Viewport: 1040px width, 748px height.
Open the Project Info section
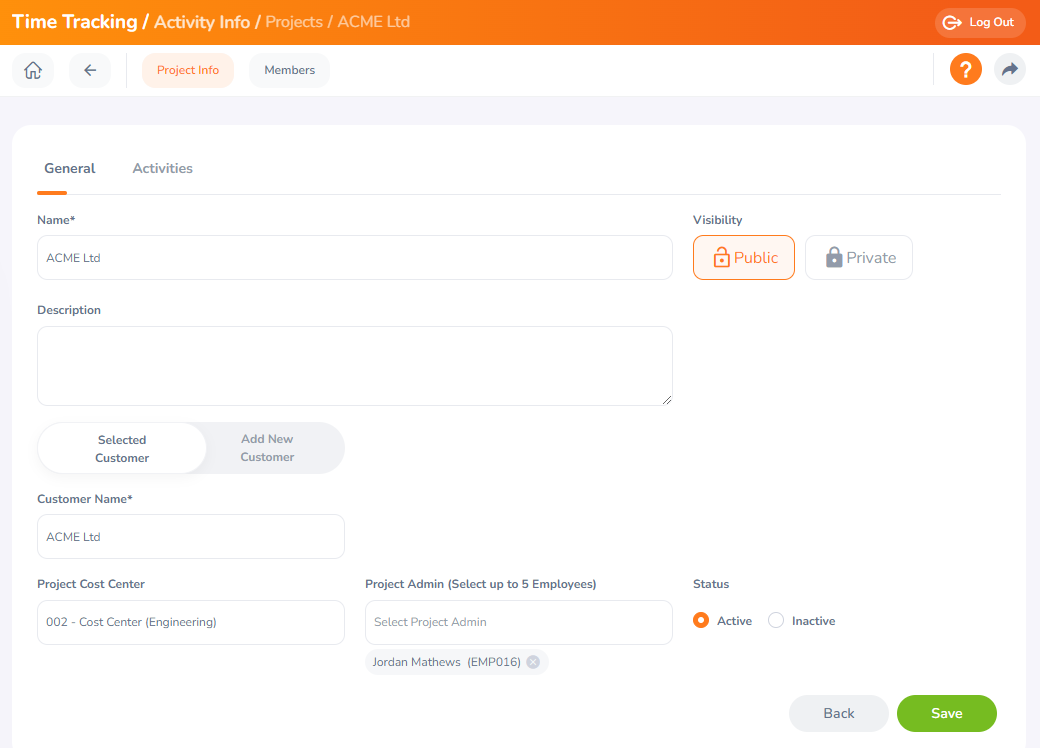tap(188, 70)
